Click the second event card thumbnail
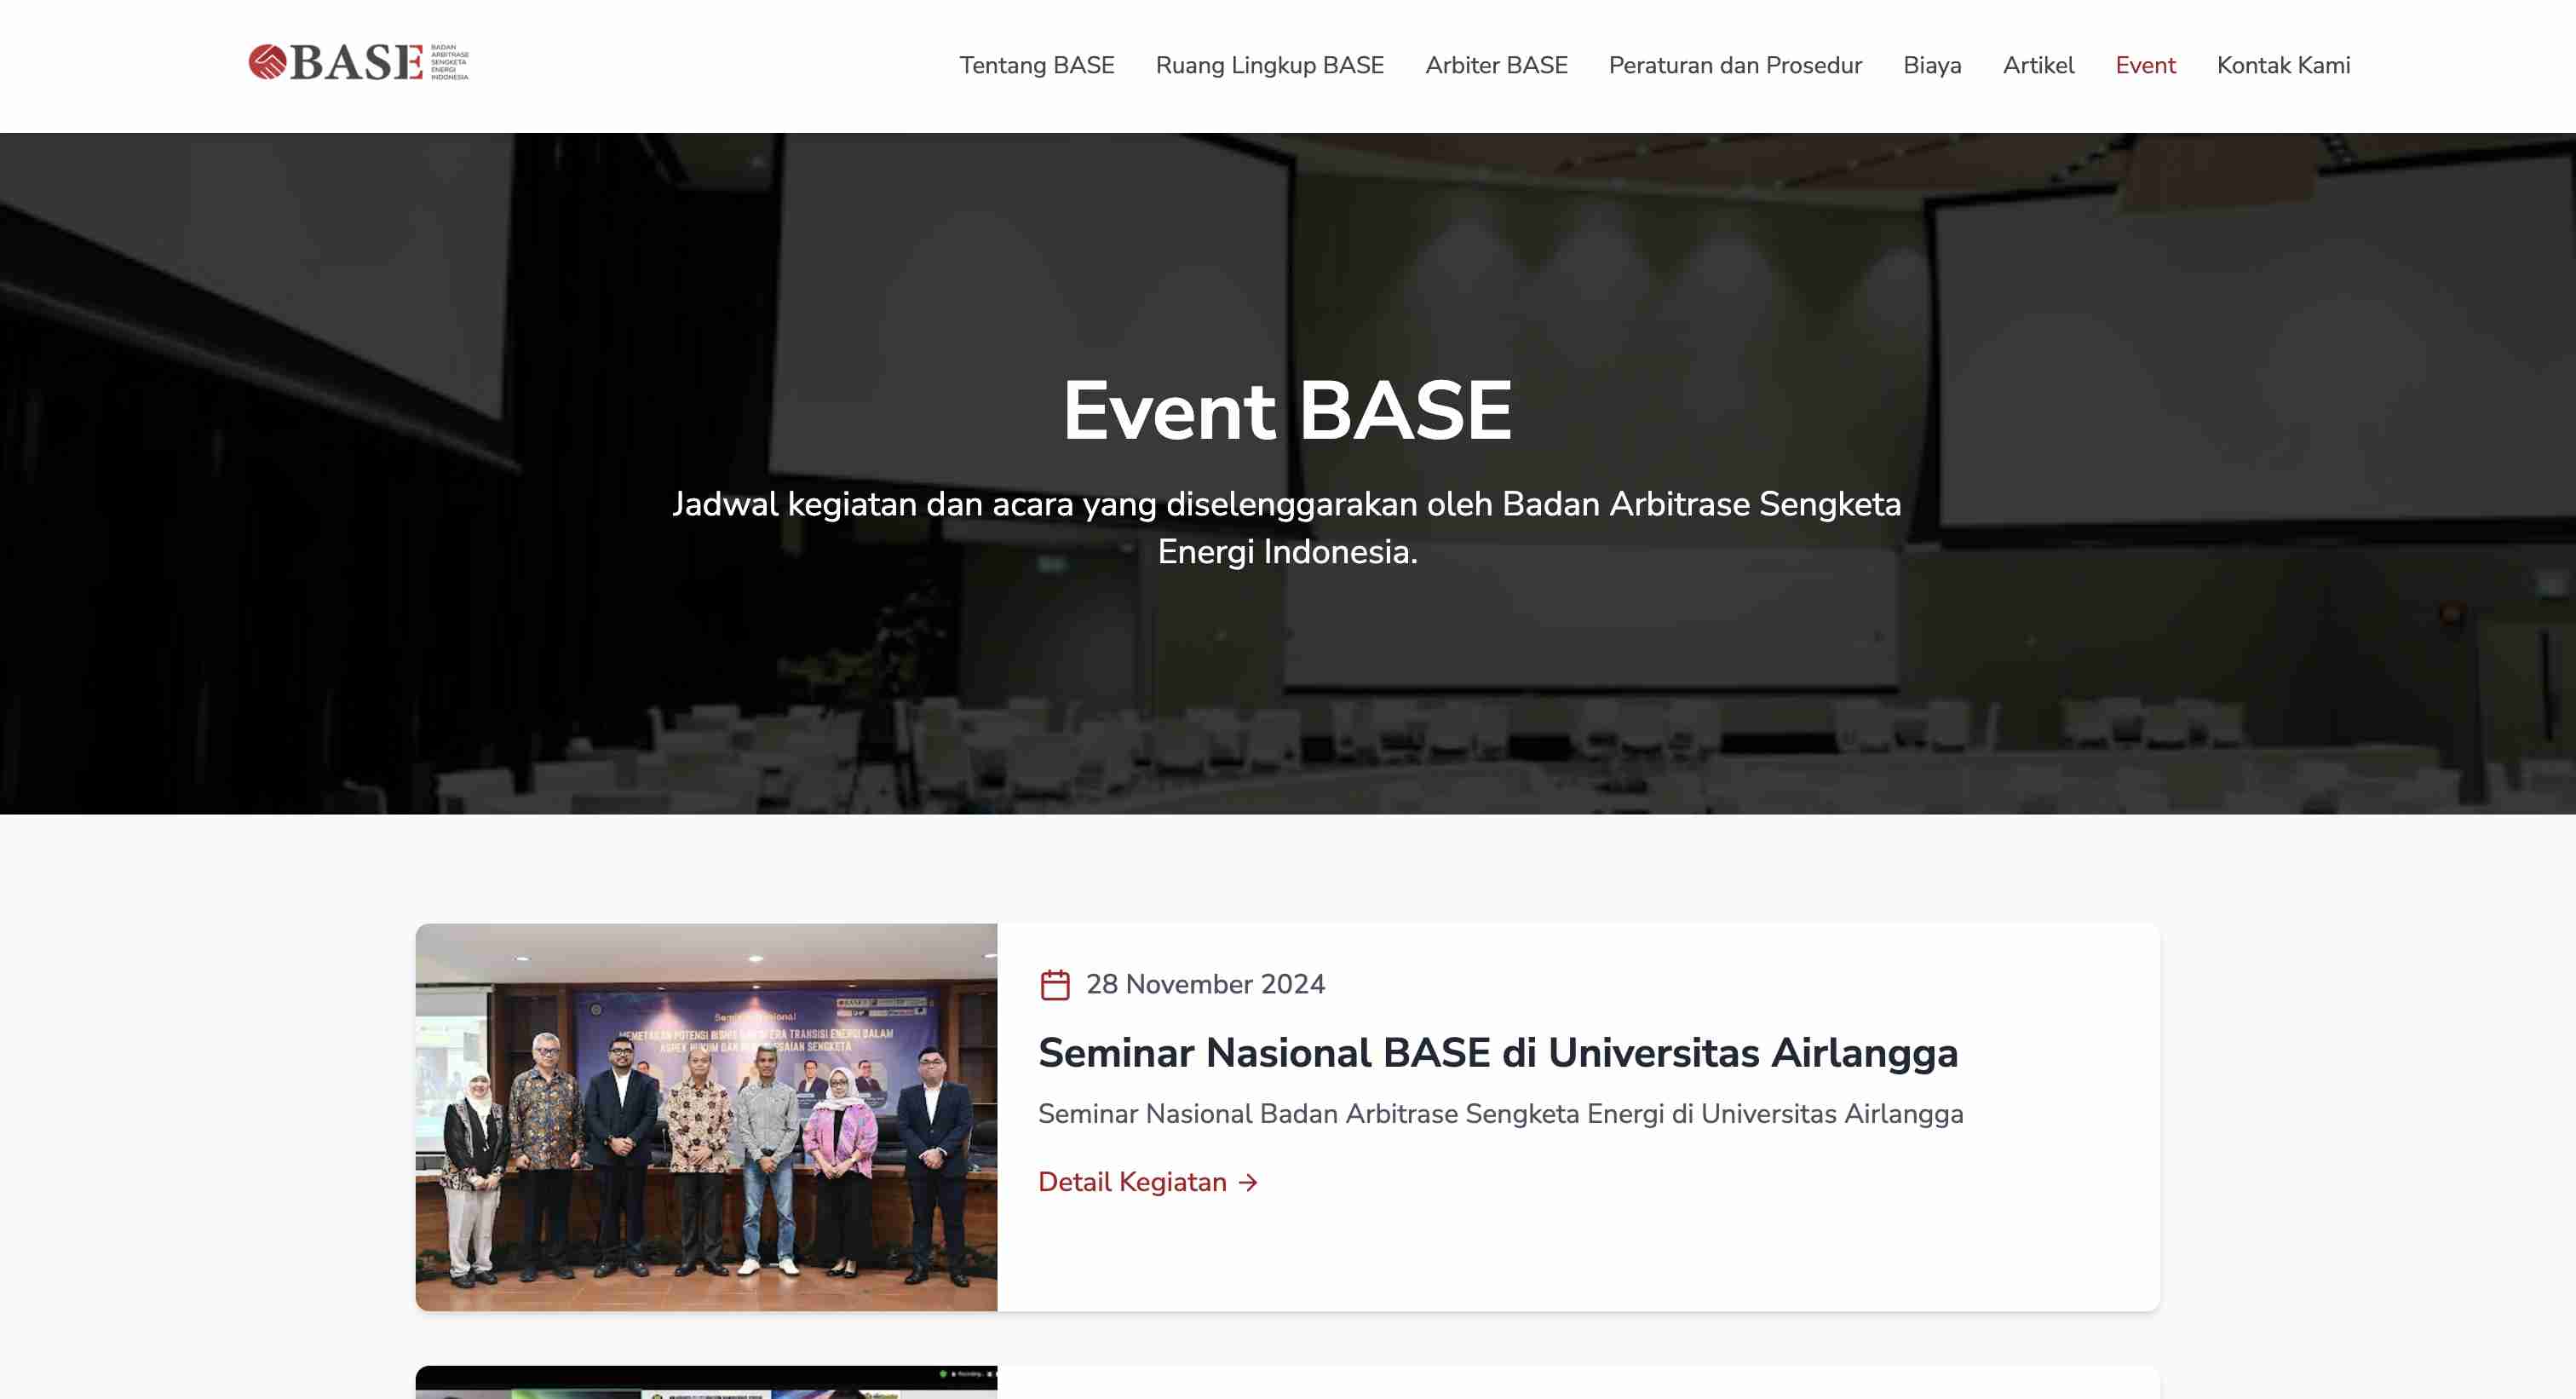 point(706,1383)
